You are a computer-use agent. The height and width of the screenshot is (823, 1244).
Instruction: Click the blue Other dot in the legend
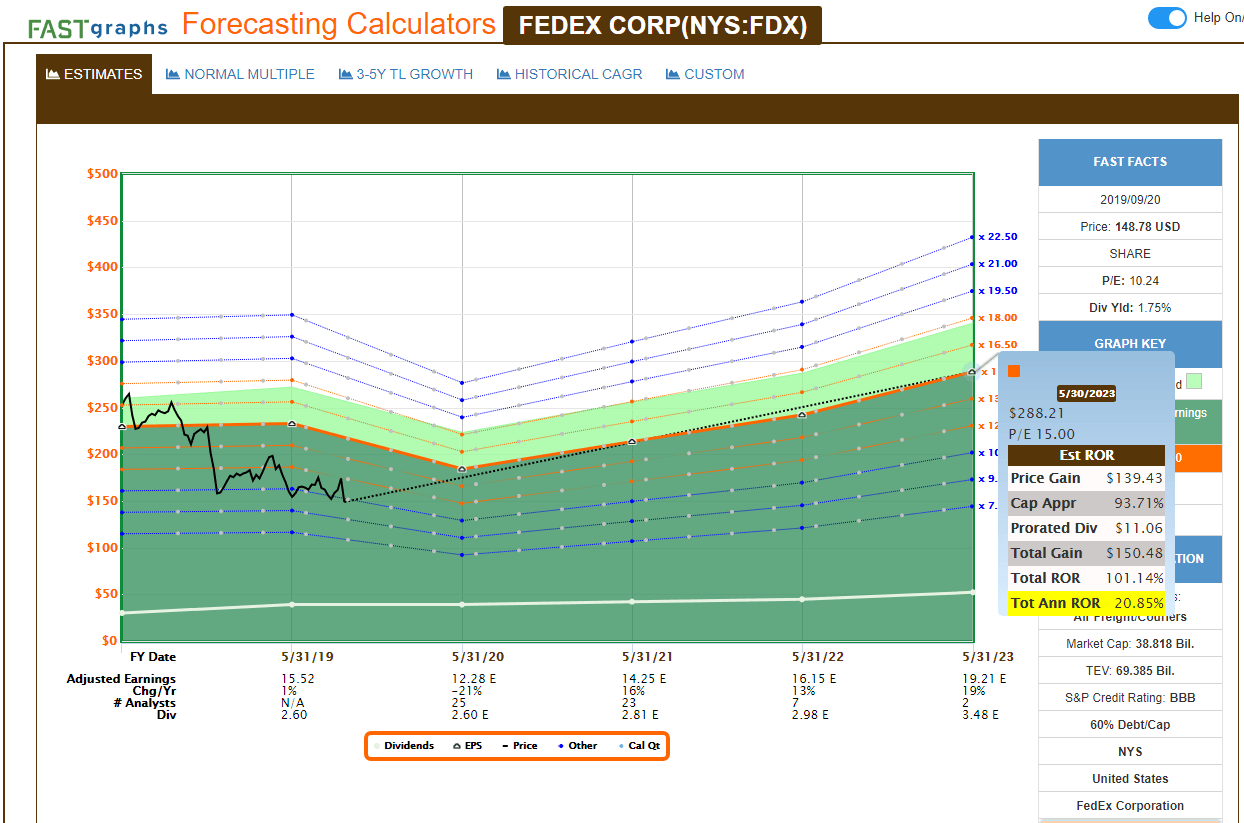coord(561,746)
